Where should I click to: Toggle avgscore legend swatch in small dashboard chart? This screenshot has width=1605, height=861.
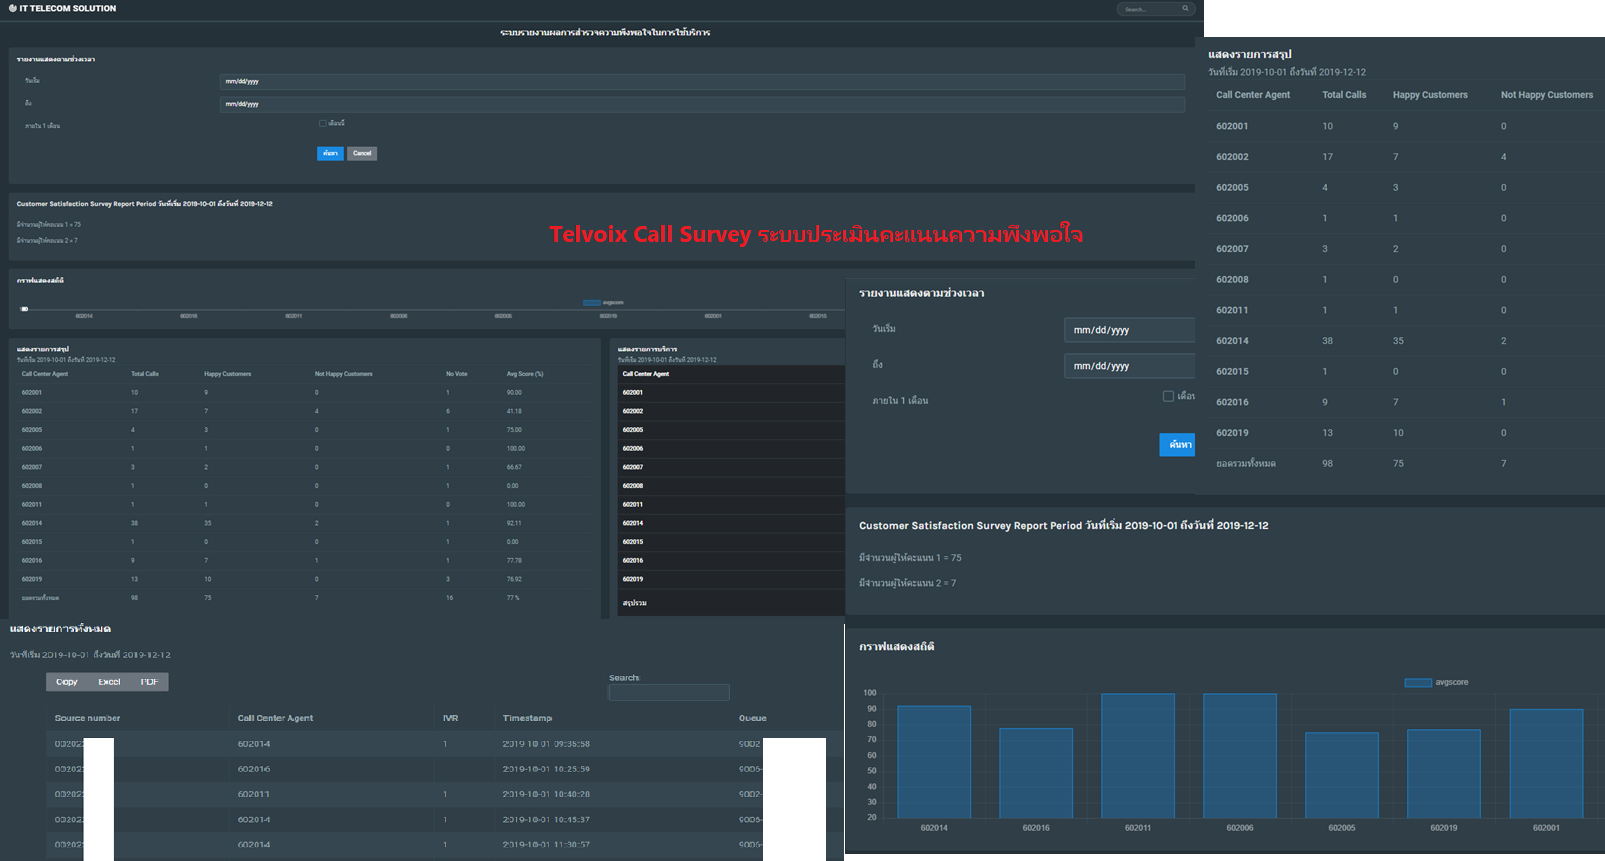click(x=592, y=302)
